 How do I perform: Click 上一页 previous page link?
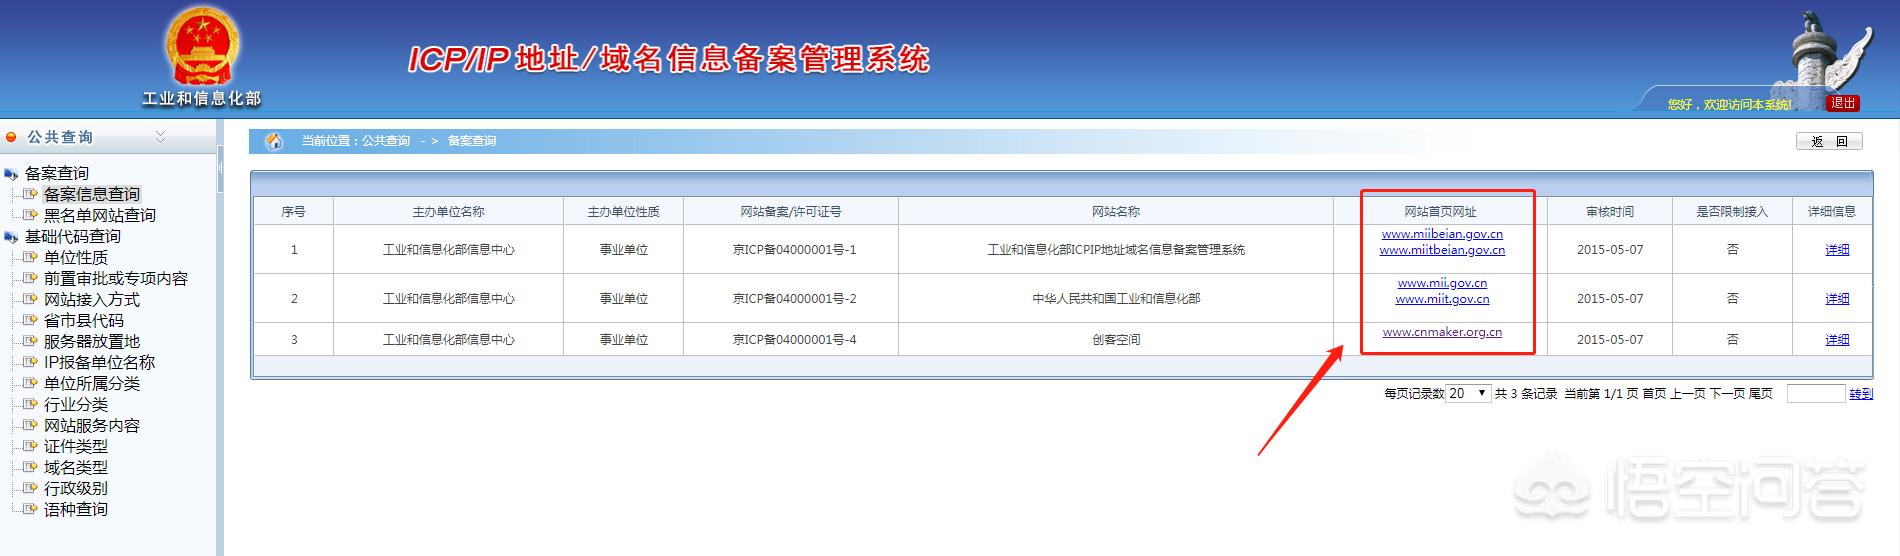tap(1688, 394)
